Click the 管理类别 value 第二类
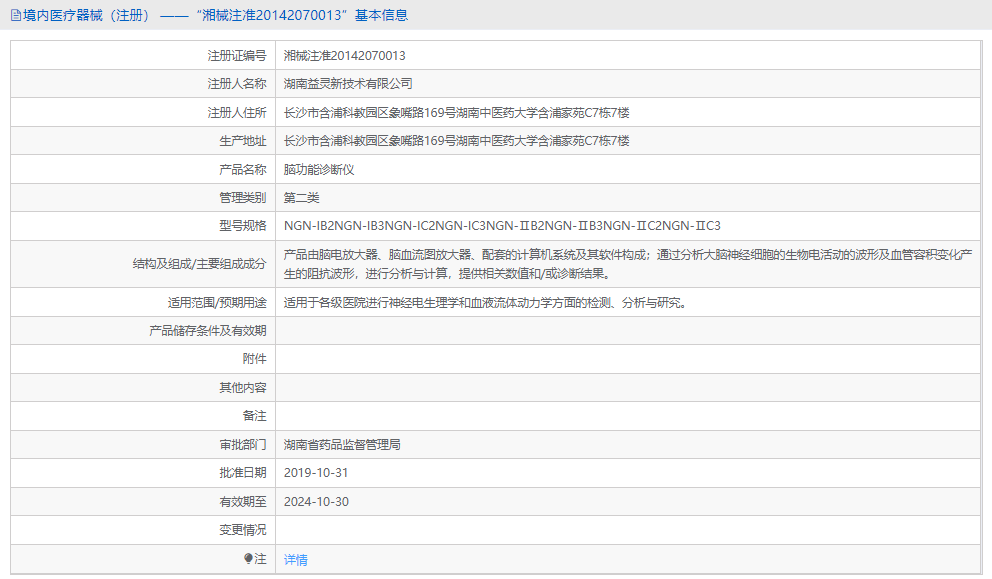Image resolution: width=992 pixels, height=579 pixels. click(x=301, y=197)
